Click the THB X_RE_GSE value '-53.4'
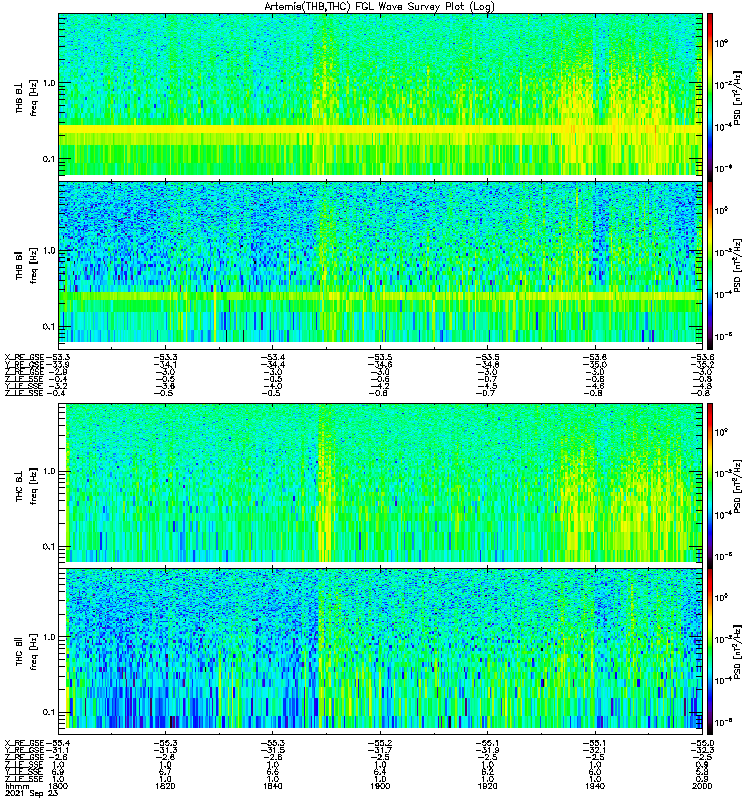The height and width of the screenshot is (800, 750). [272, 357]
